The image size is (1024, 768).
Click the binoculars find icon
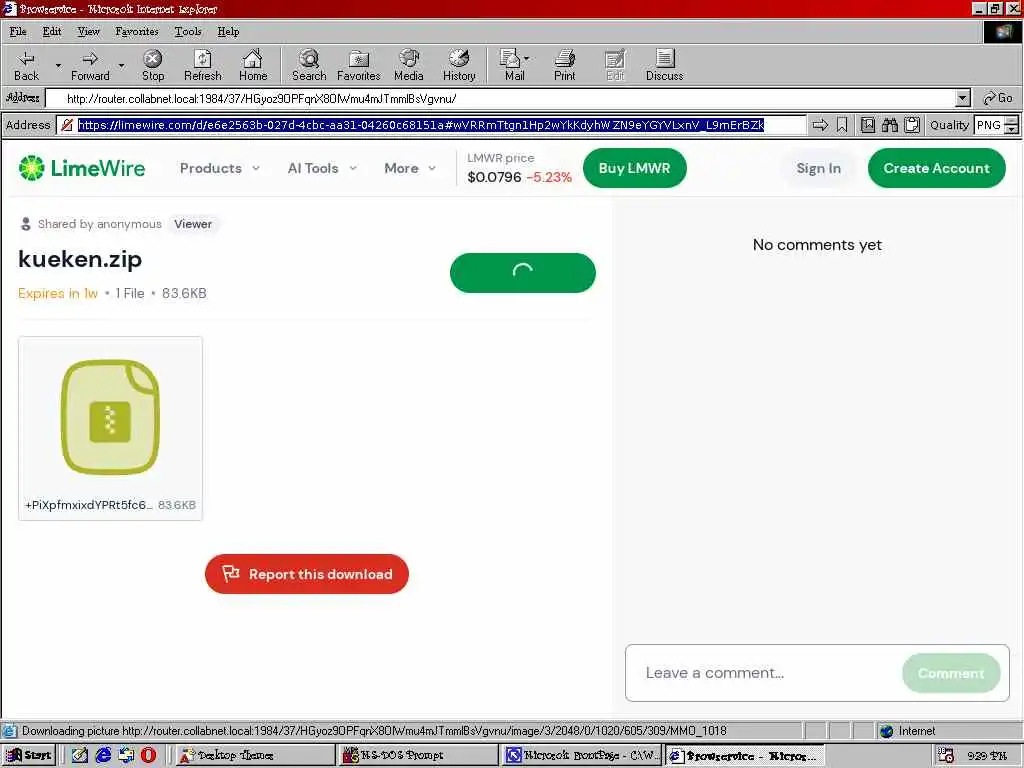[889, 125]
